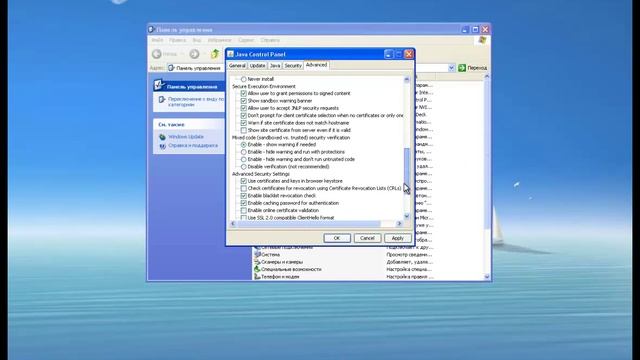Click the Up folder icon in Control Panel toolbar

pyautogui.click(x=215, y=54)
